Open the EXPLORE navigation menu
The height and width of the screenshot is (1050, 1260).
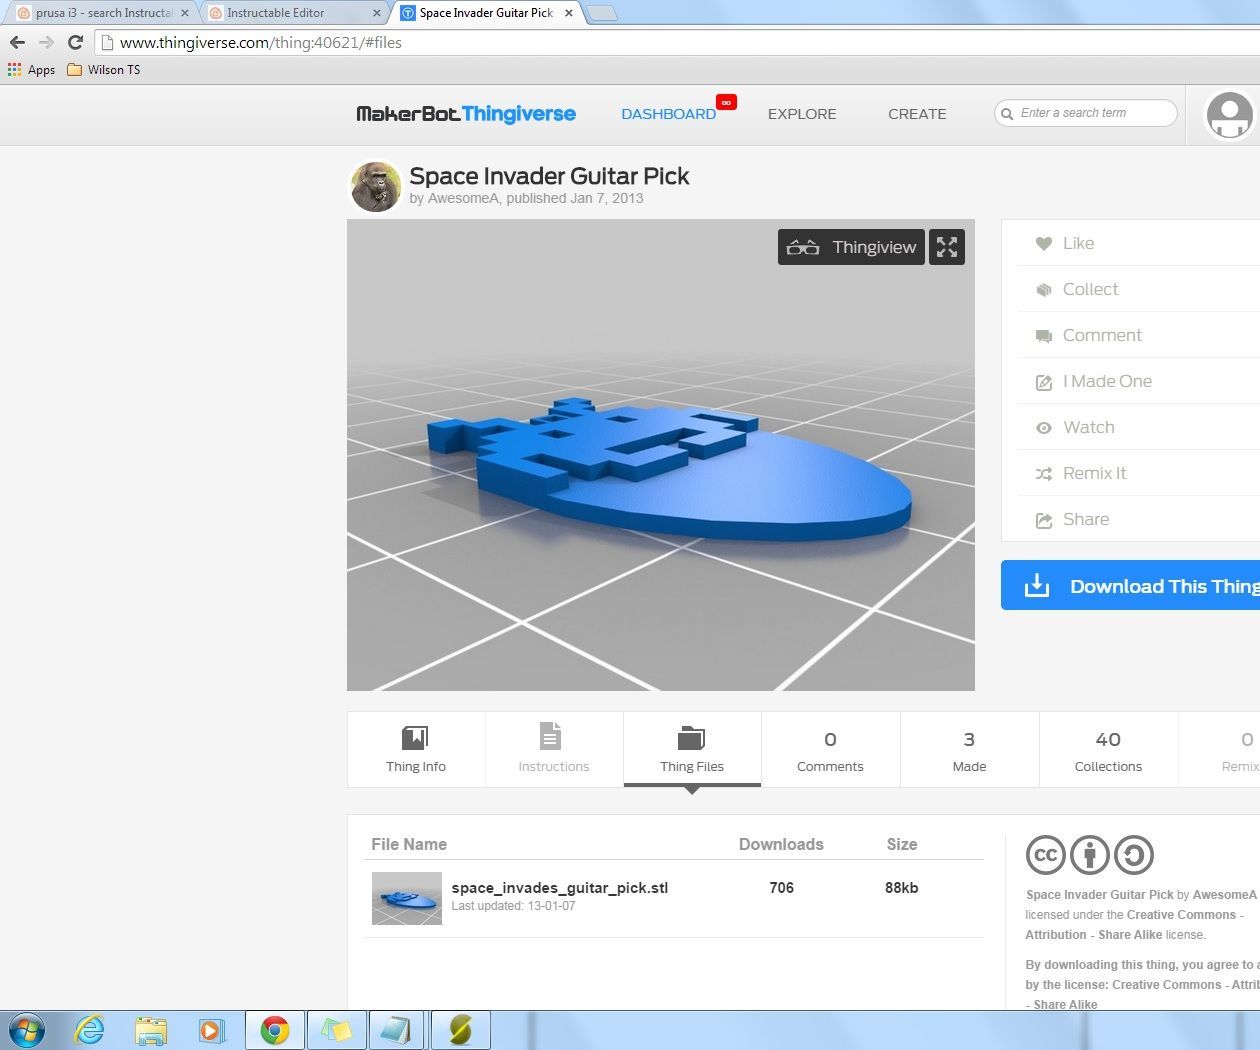coord(801,114)
